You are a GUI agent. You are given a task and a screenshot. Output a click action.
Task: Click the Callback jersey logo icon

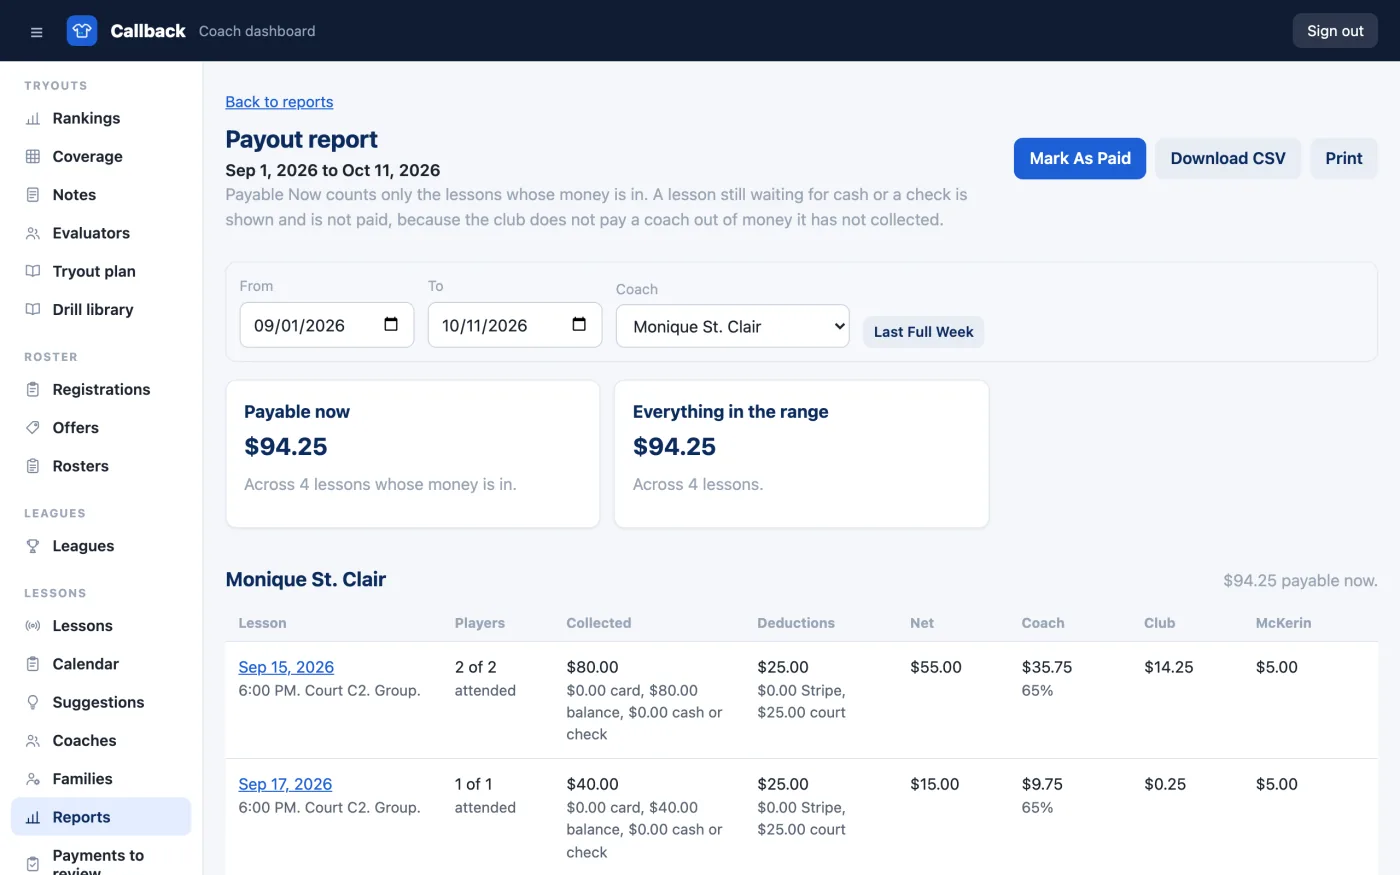pos(82,31)
